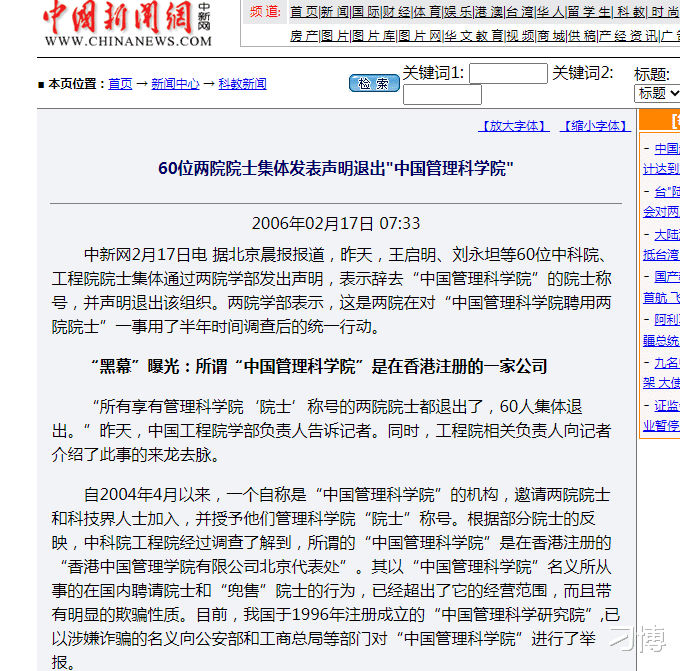This screenshot has width=680, height=671.
Task: Open the 房产 channel link
Action: (x=304, y=36)
